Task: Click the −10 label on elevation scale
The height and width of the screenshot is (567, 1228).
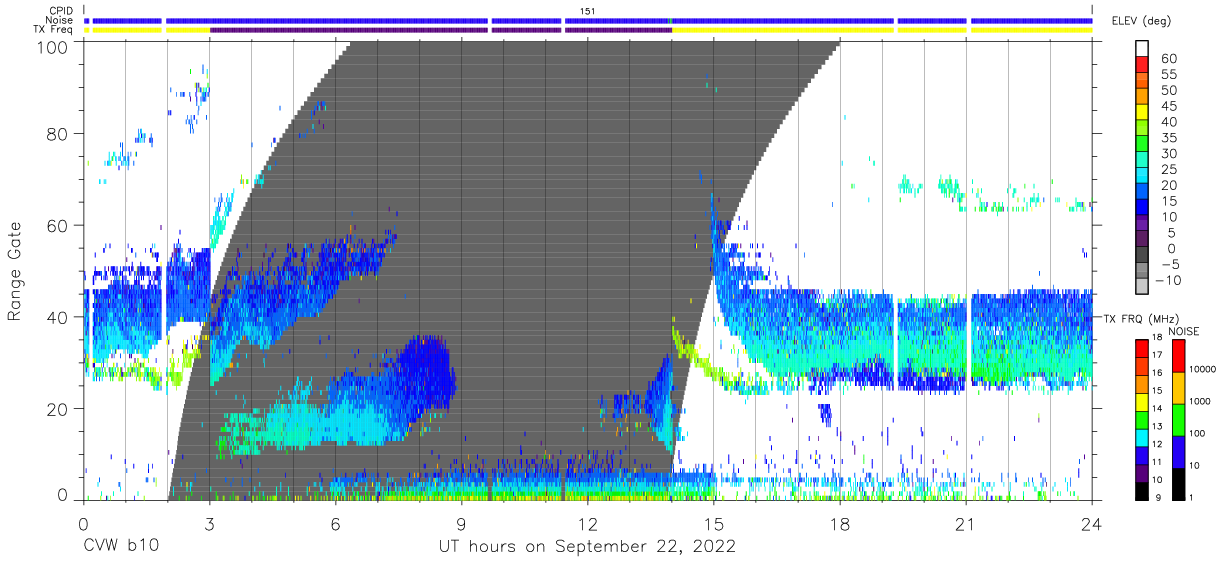Action: pyautogui.click(x=1168, y=280)
